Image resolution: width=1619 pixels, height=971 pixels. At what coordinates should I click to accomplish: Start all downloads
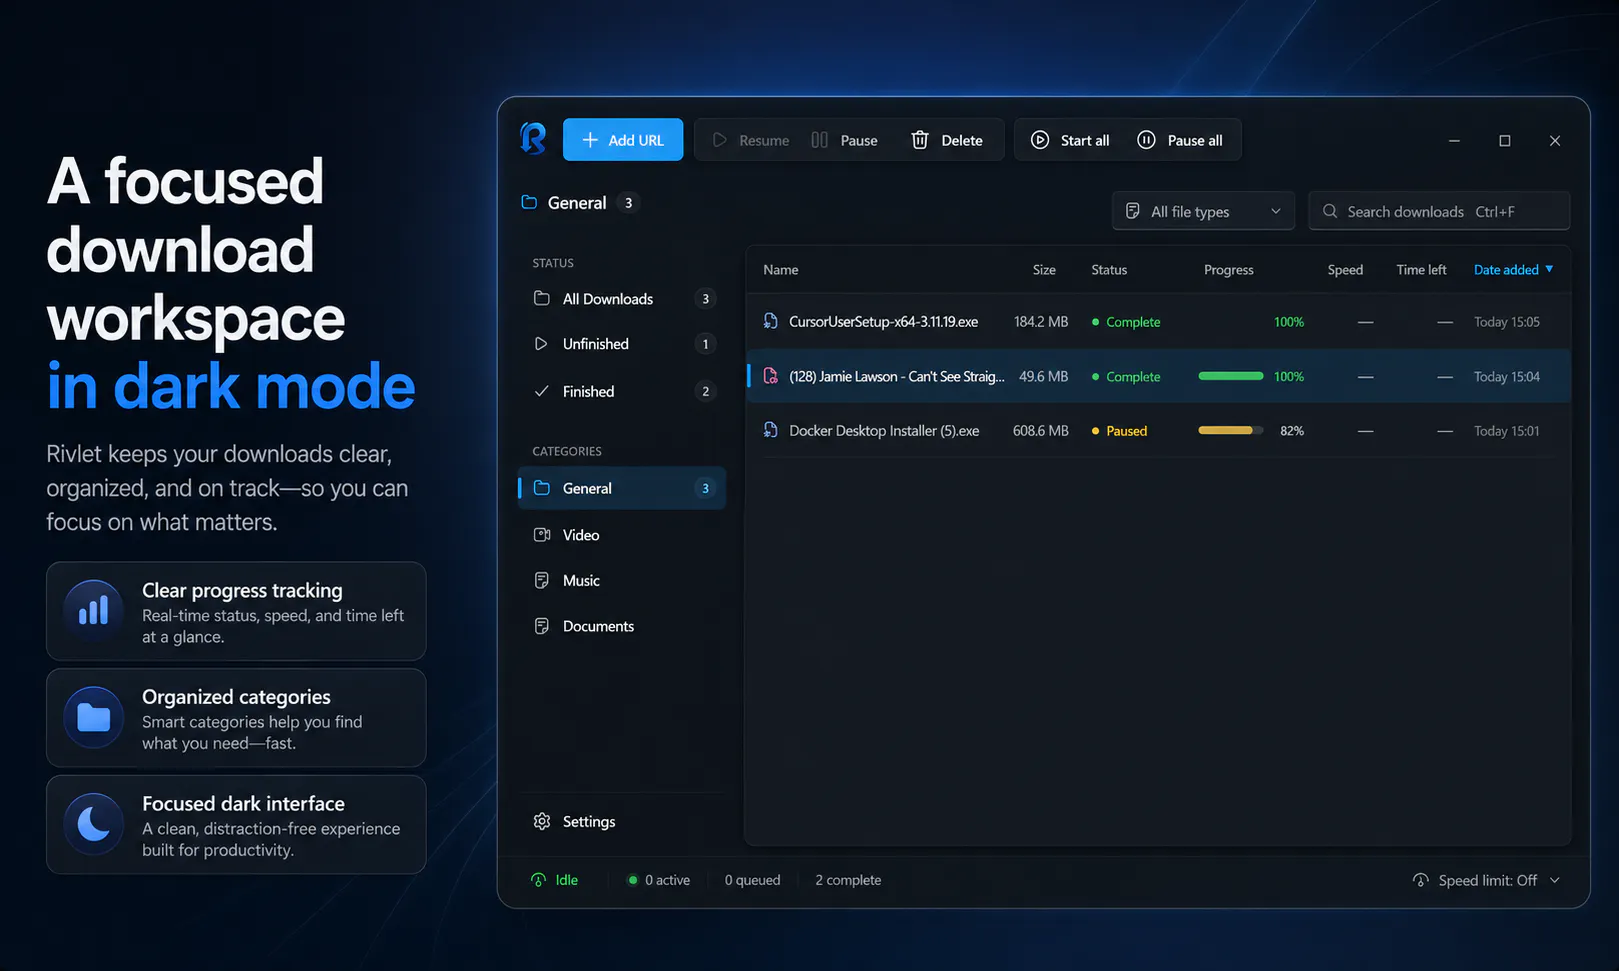click(x=1070, y=140)
